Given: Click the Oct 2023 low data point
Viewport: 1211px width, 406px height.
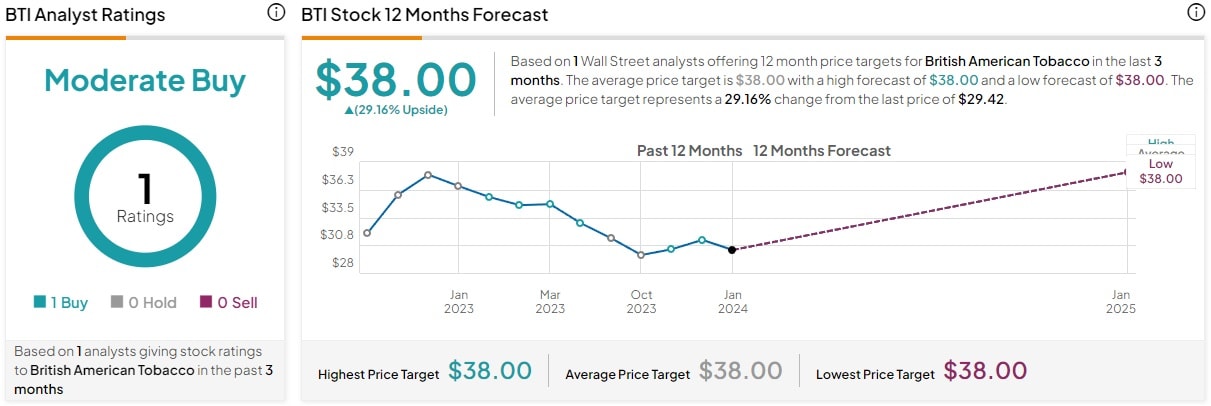Looking at the screenshot, I should click(641, 255).
